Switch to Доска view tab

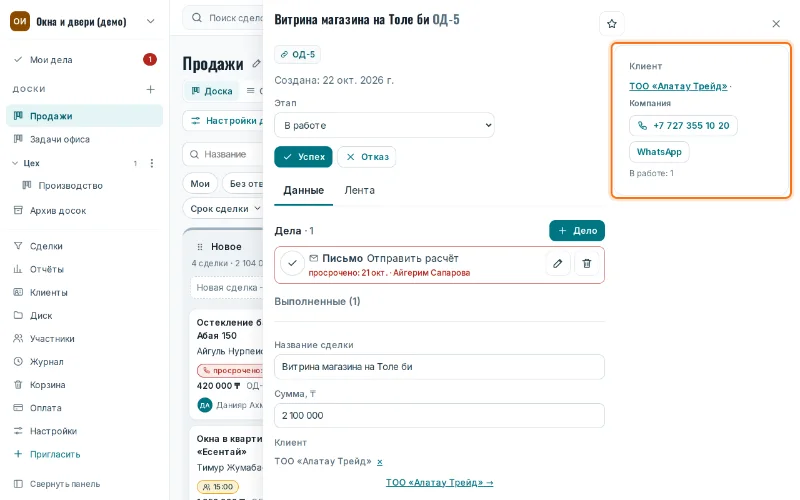(211, 91)
